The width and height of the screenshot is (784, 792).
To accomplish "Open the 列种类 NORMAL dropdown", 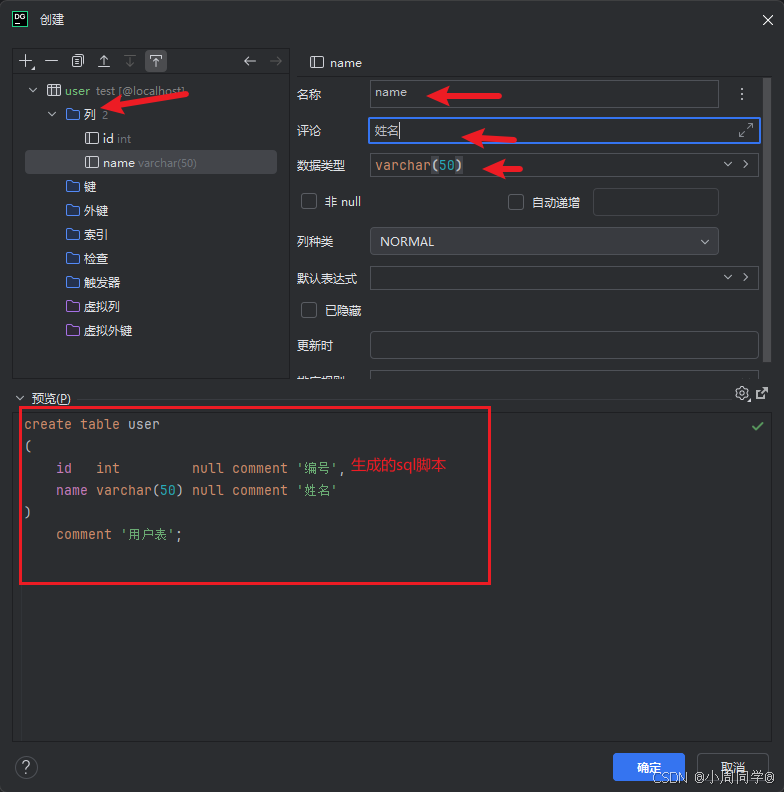I will coord(544,241).
